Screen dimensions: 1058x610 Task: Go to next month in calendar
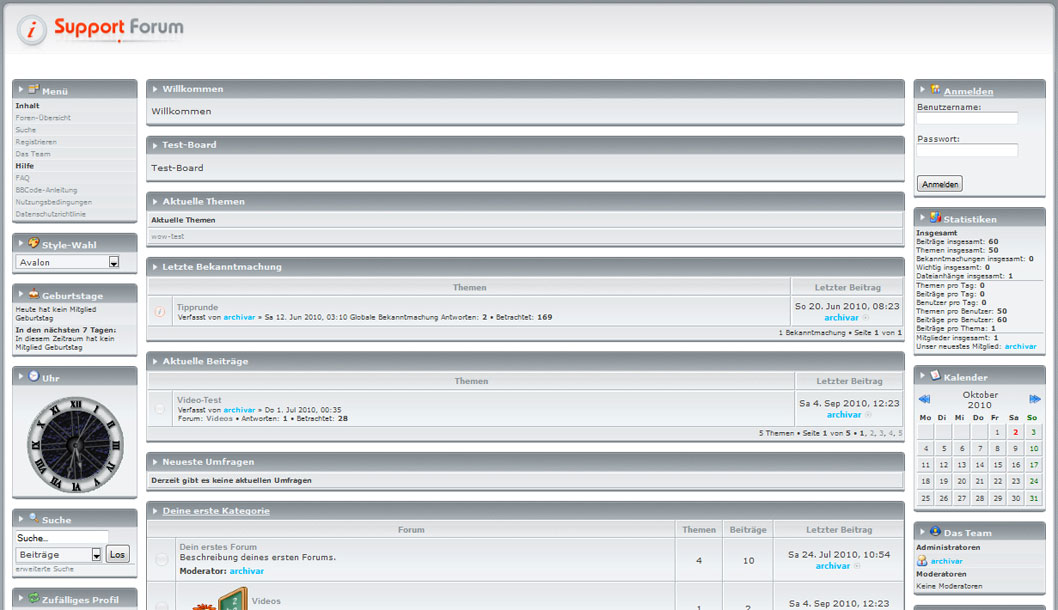1035,399
